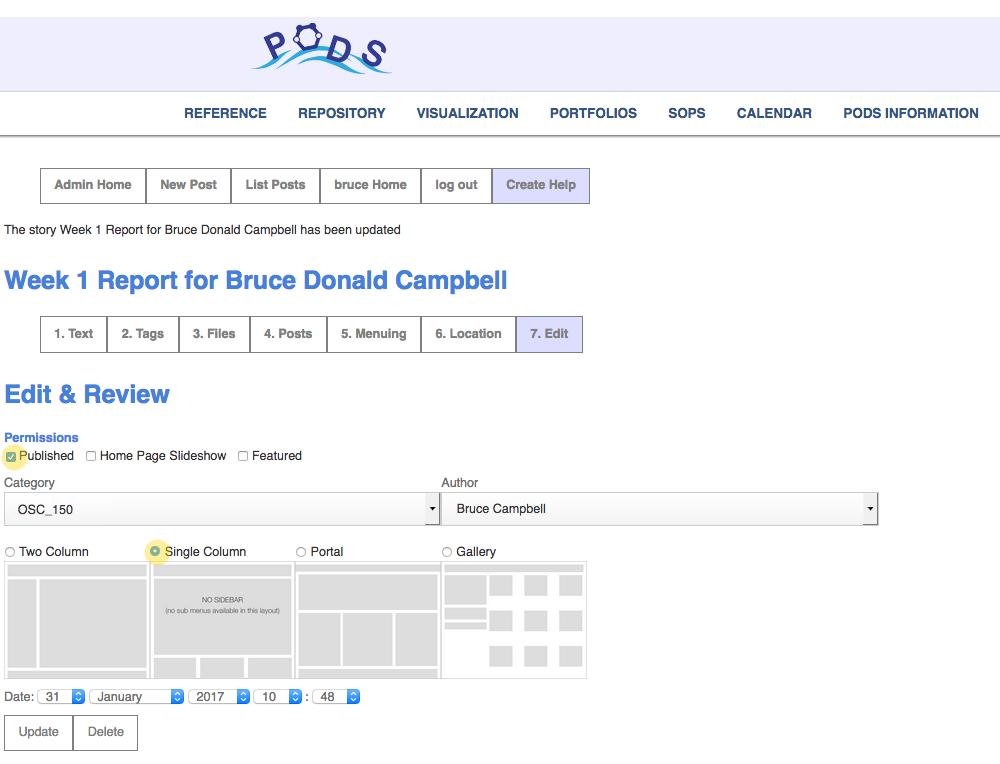Enable Home Page Slideshow checkbox

(x=91, y=456)
